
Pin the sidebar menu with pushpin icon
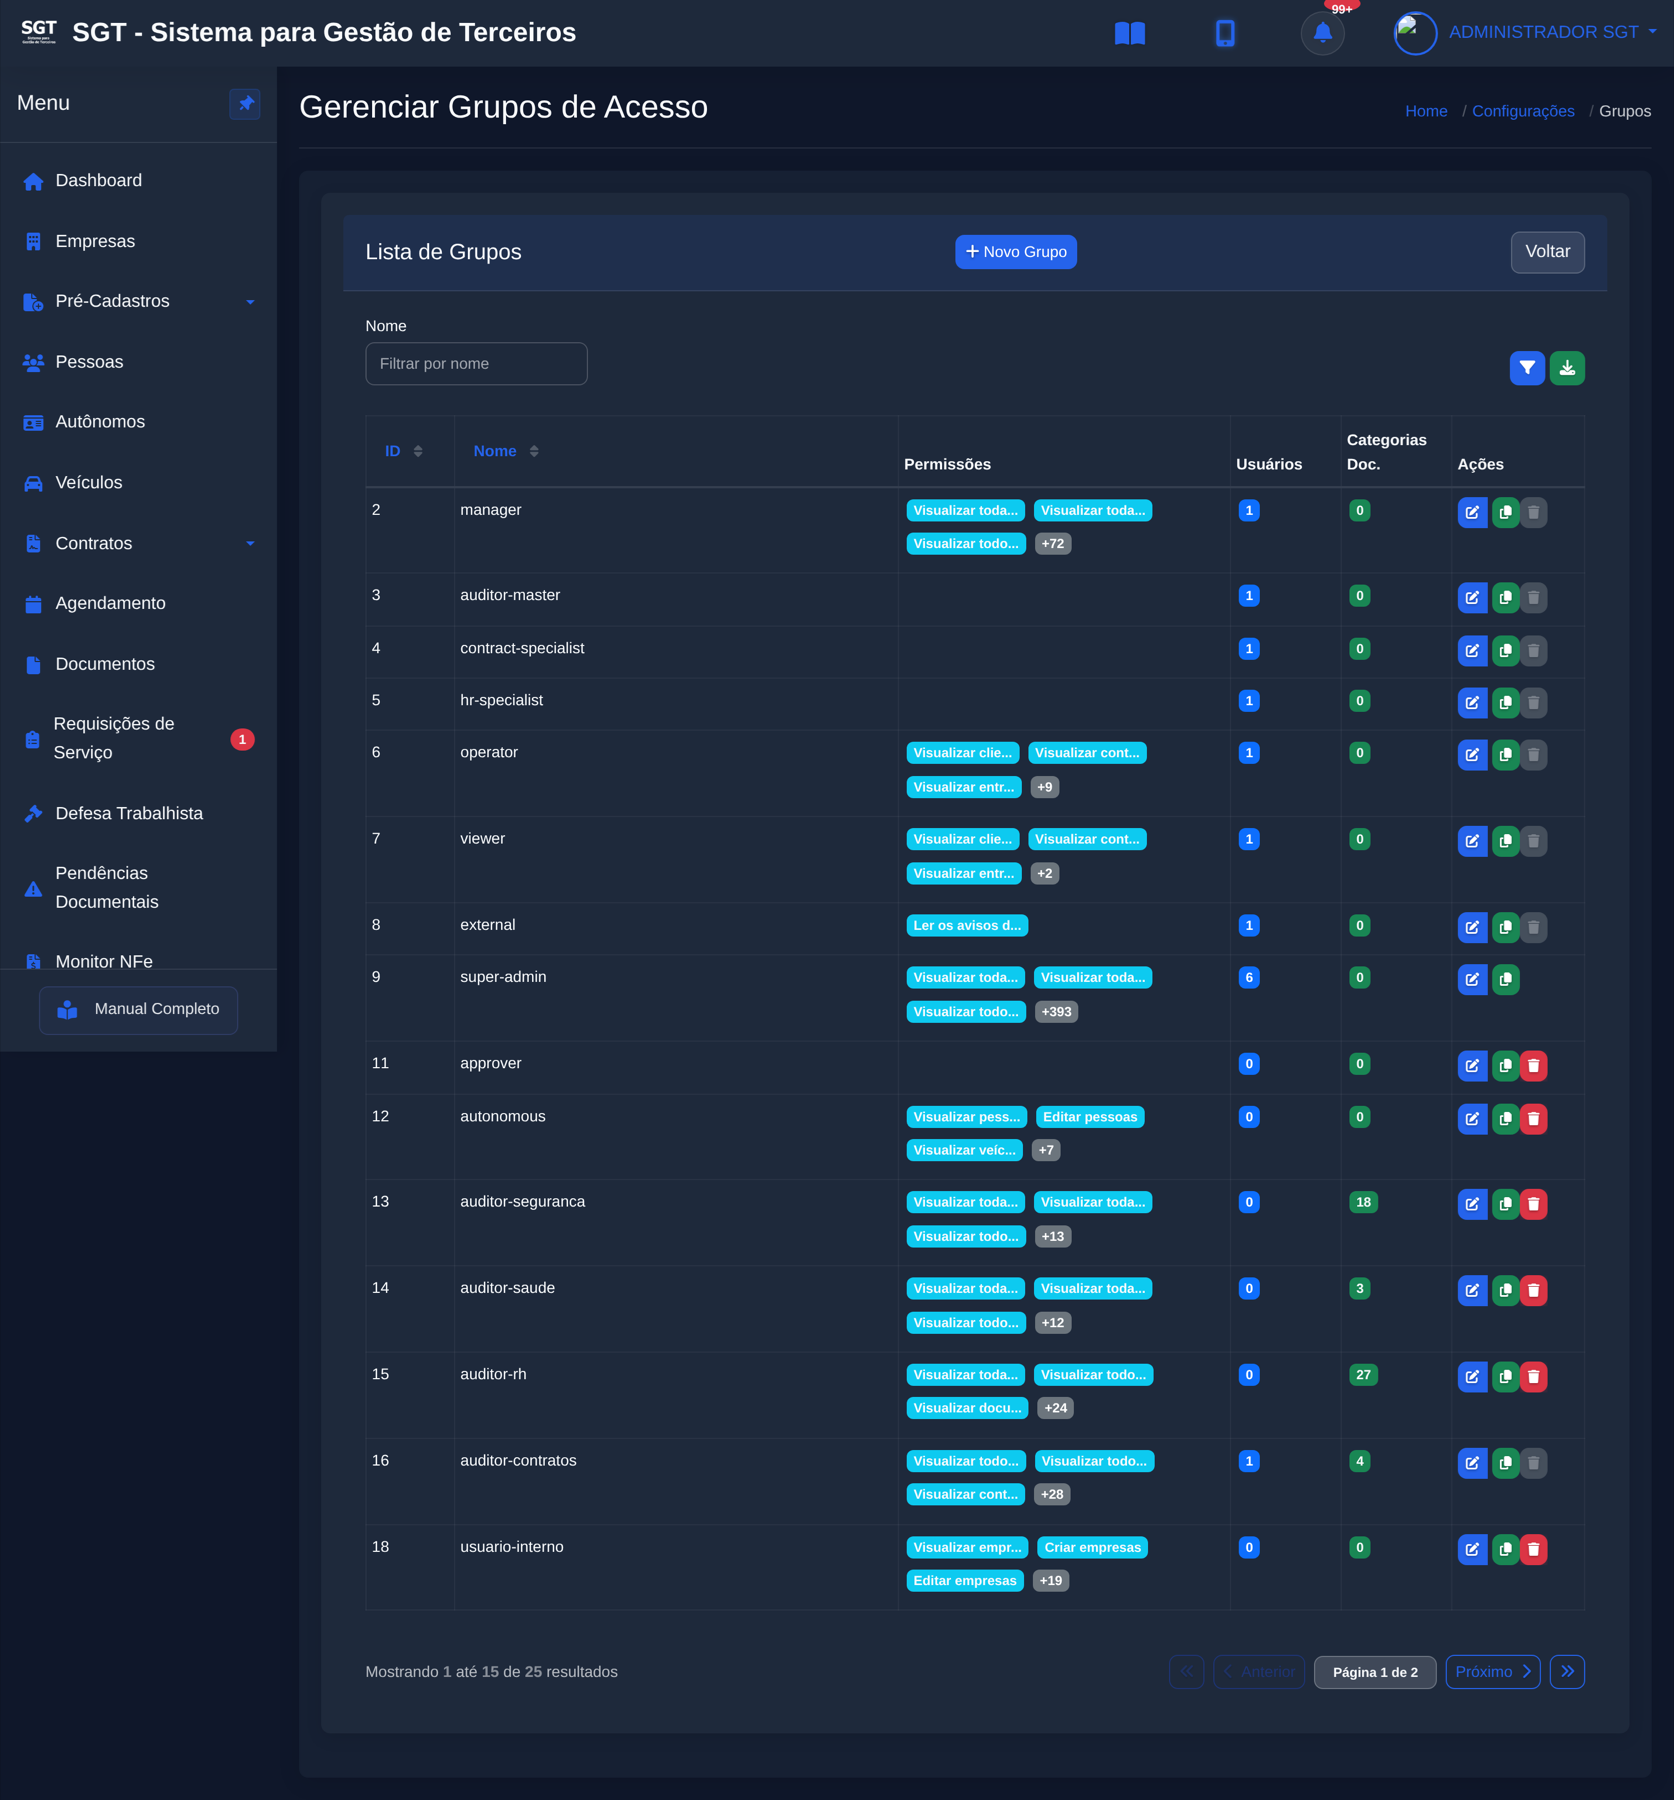(x=245, y=104)
